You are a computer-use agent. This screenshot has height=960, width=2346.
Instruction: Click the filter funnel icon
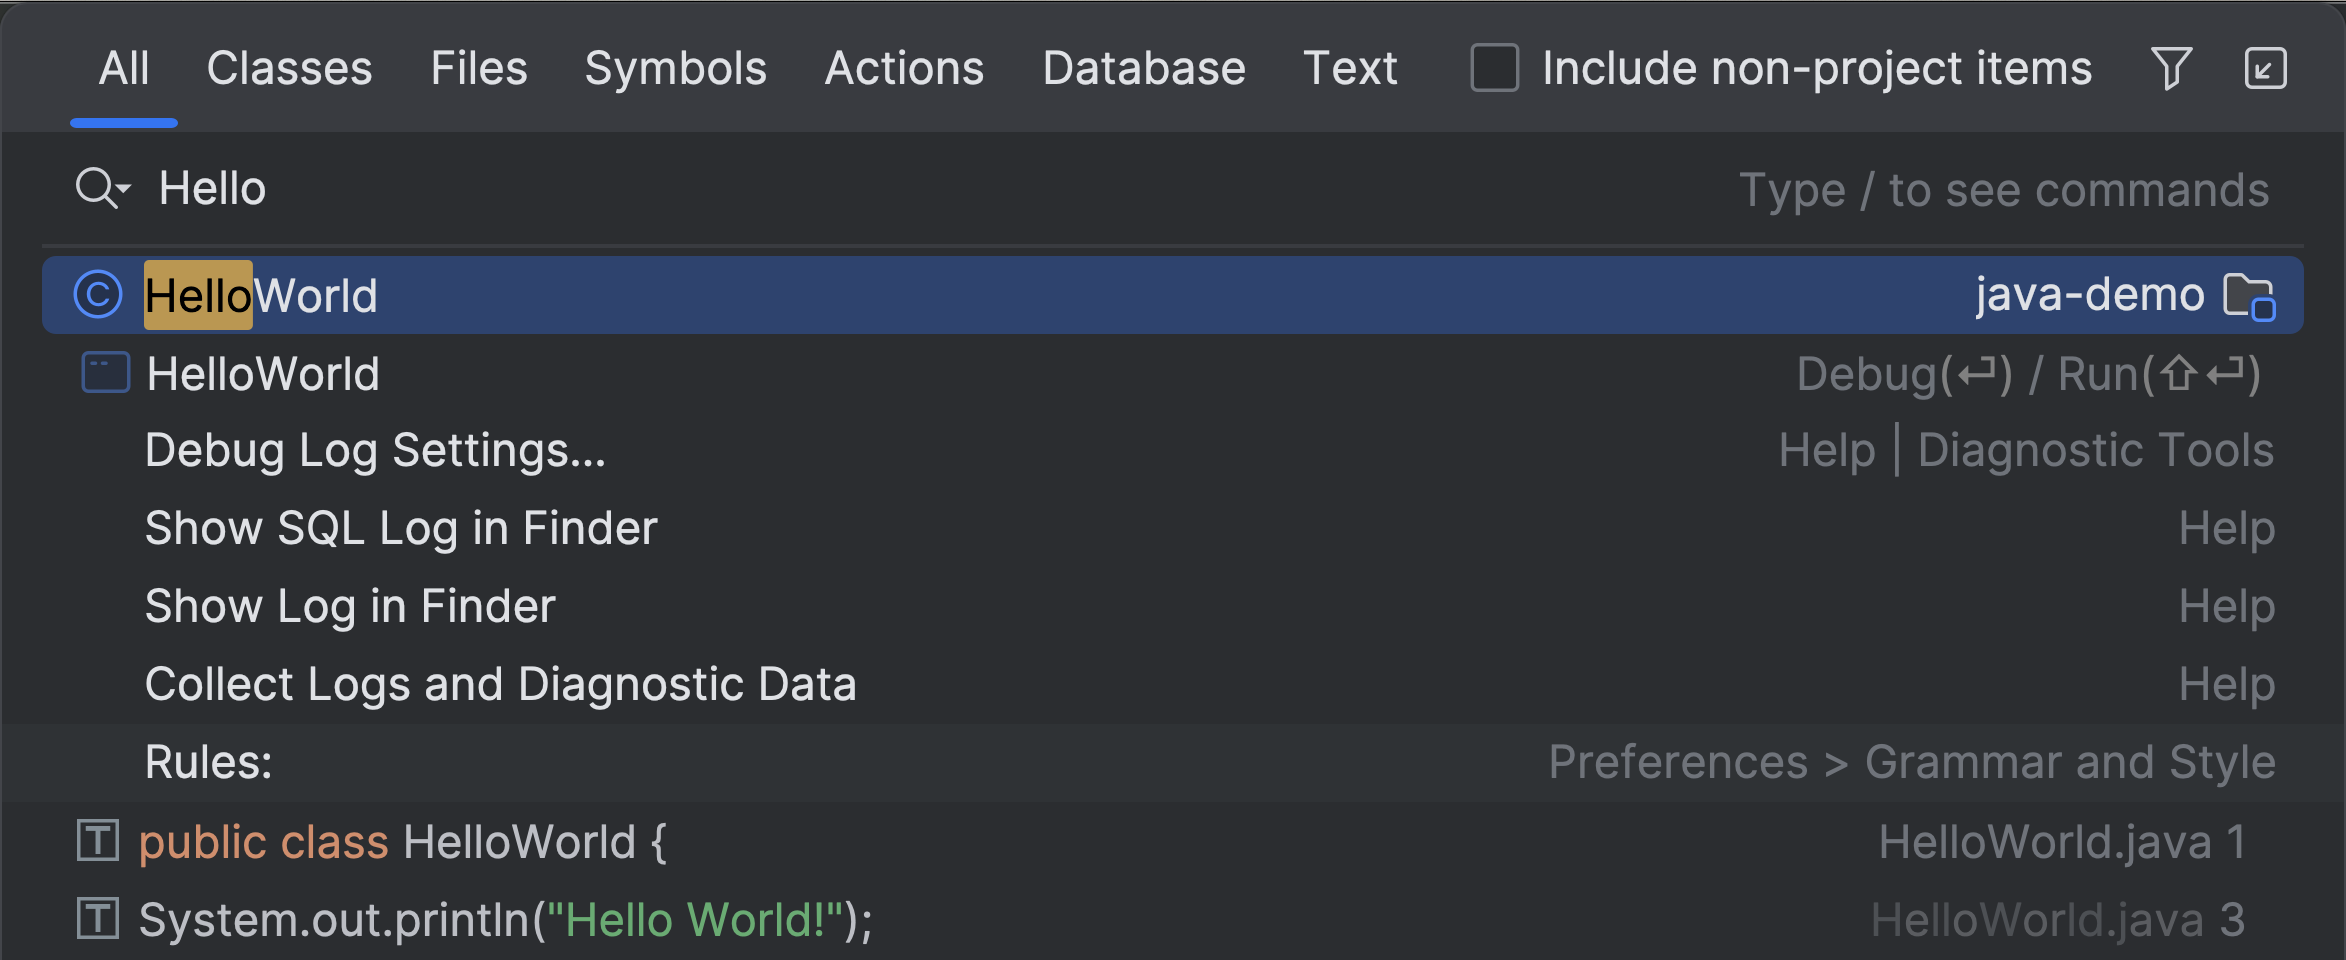2171,69
